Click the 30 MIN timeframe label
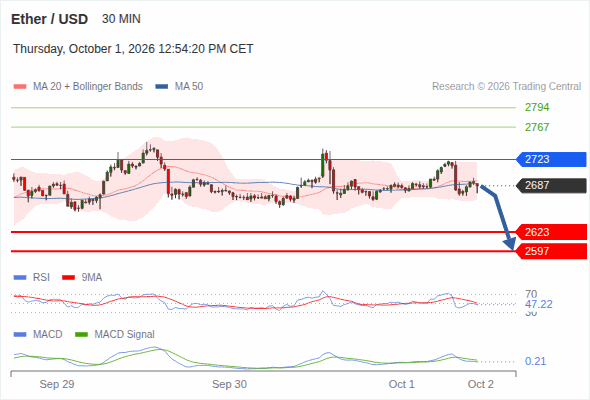 pyautogui.click(x=121, y=19)
